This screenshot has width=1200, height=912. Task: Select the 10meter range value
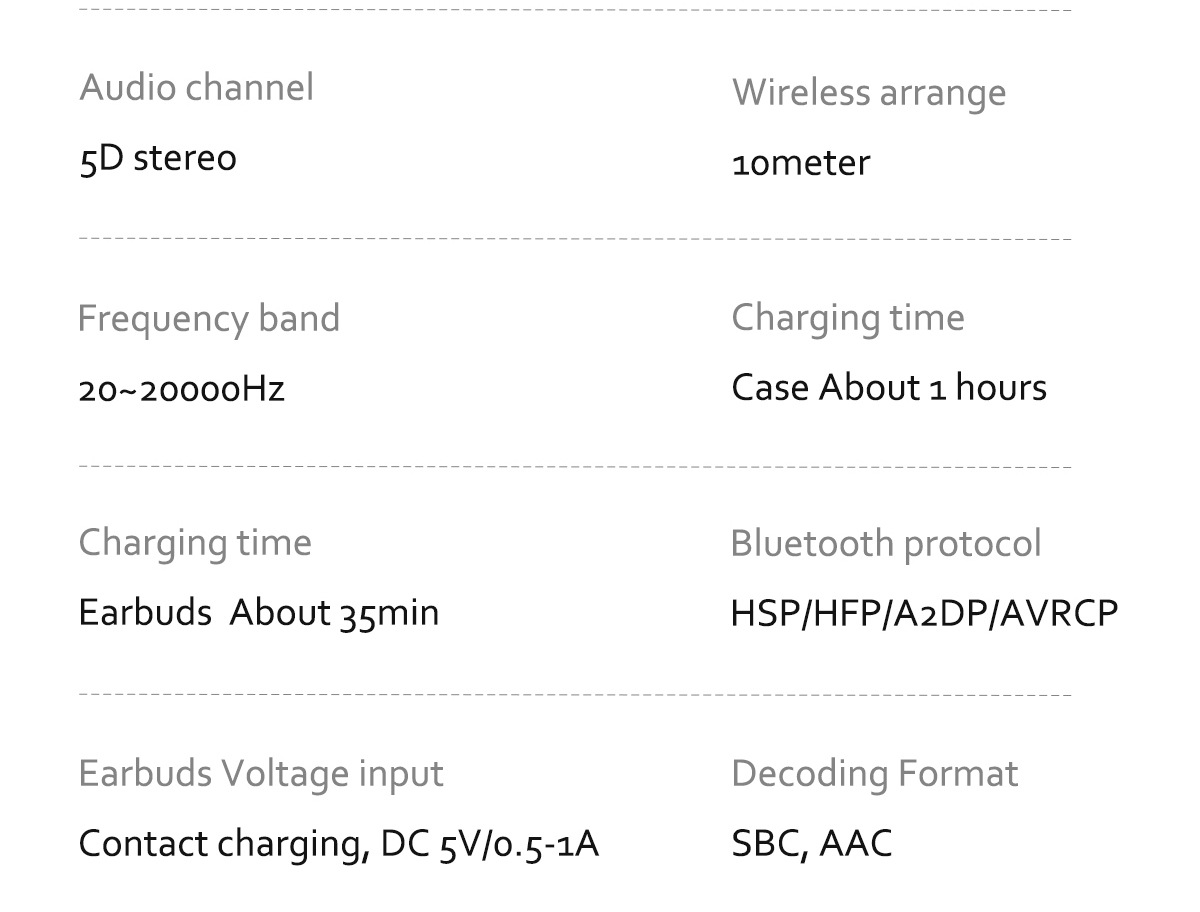pyautogui.click(x=801, y=163)
